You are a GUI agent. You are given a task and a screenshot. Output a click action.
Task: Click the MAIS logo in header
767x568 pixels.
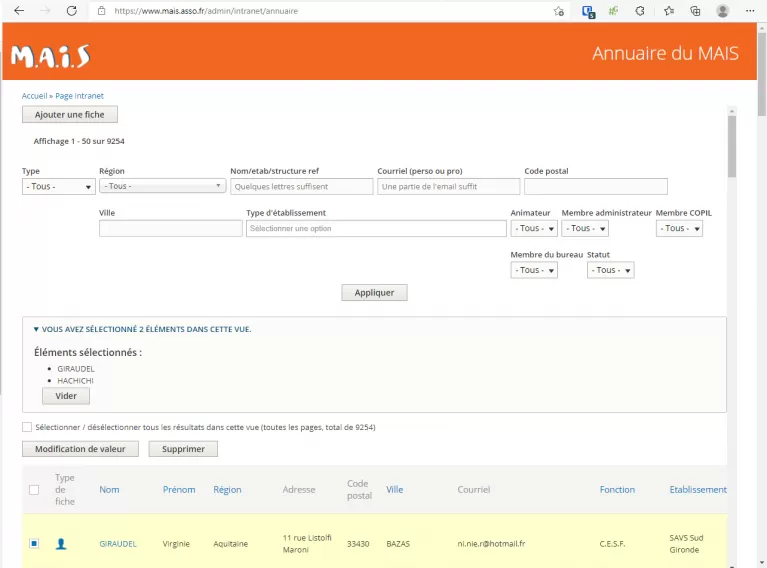pyautogui.click(x=50, y=56)
